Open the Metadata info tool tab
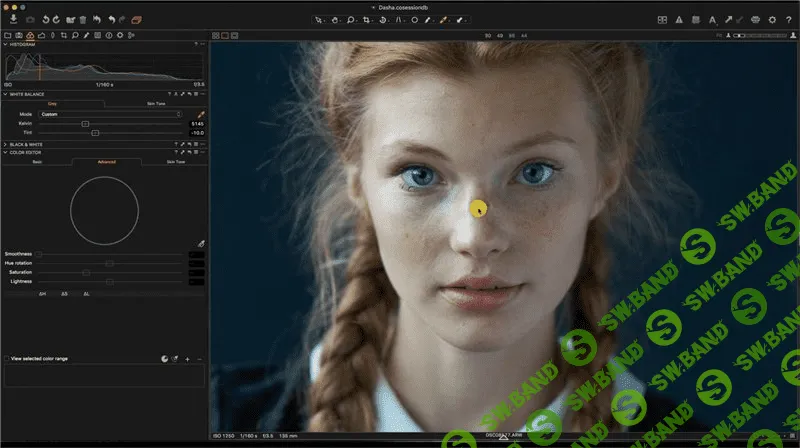 click(x=109, y=35)
